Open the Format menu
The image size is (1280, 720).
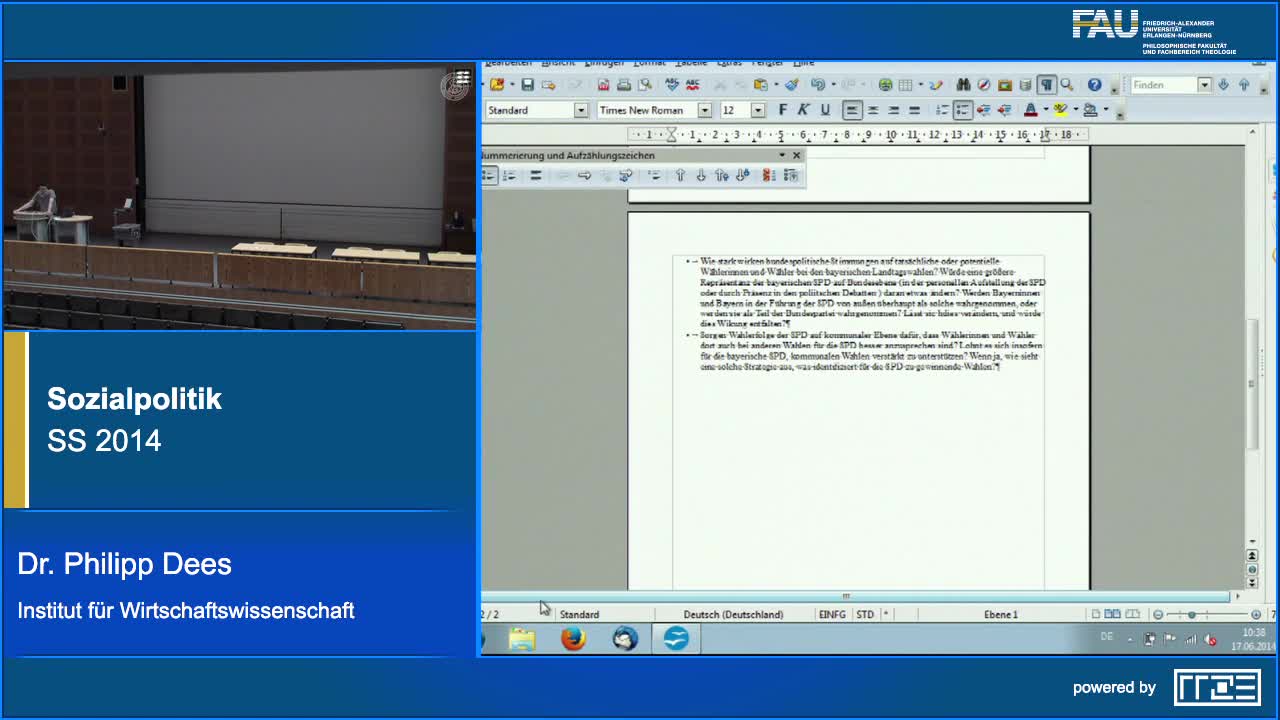(x=649, y=62)
